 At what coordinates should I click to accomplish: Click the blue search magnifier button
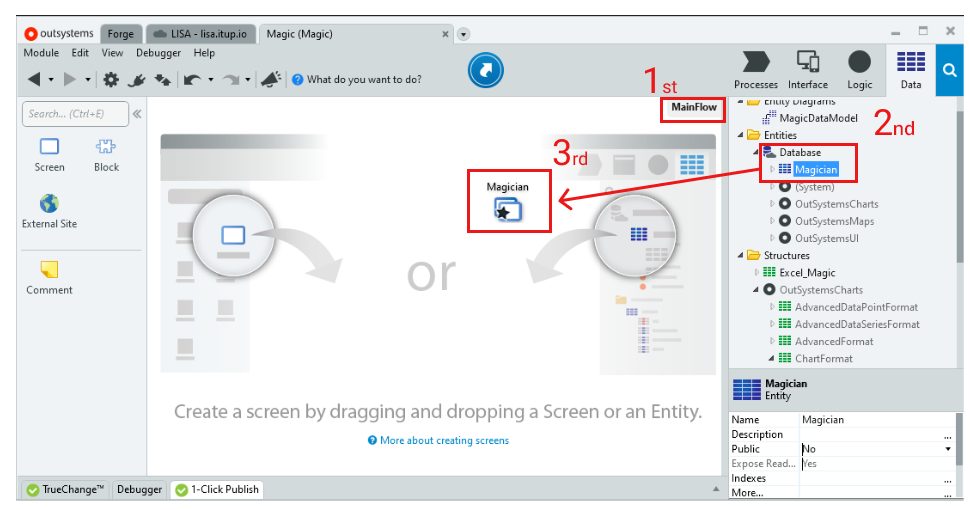point(950,70)
